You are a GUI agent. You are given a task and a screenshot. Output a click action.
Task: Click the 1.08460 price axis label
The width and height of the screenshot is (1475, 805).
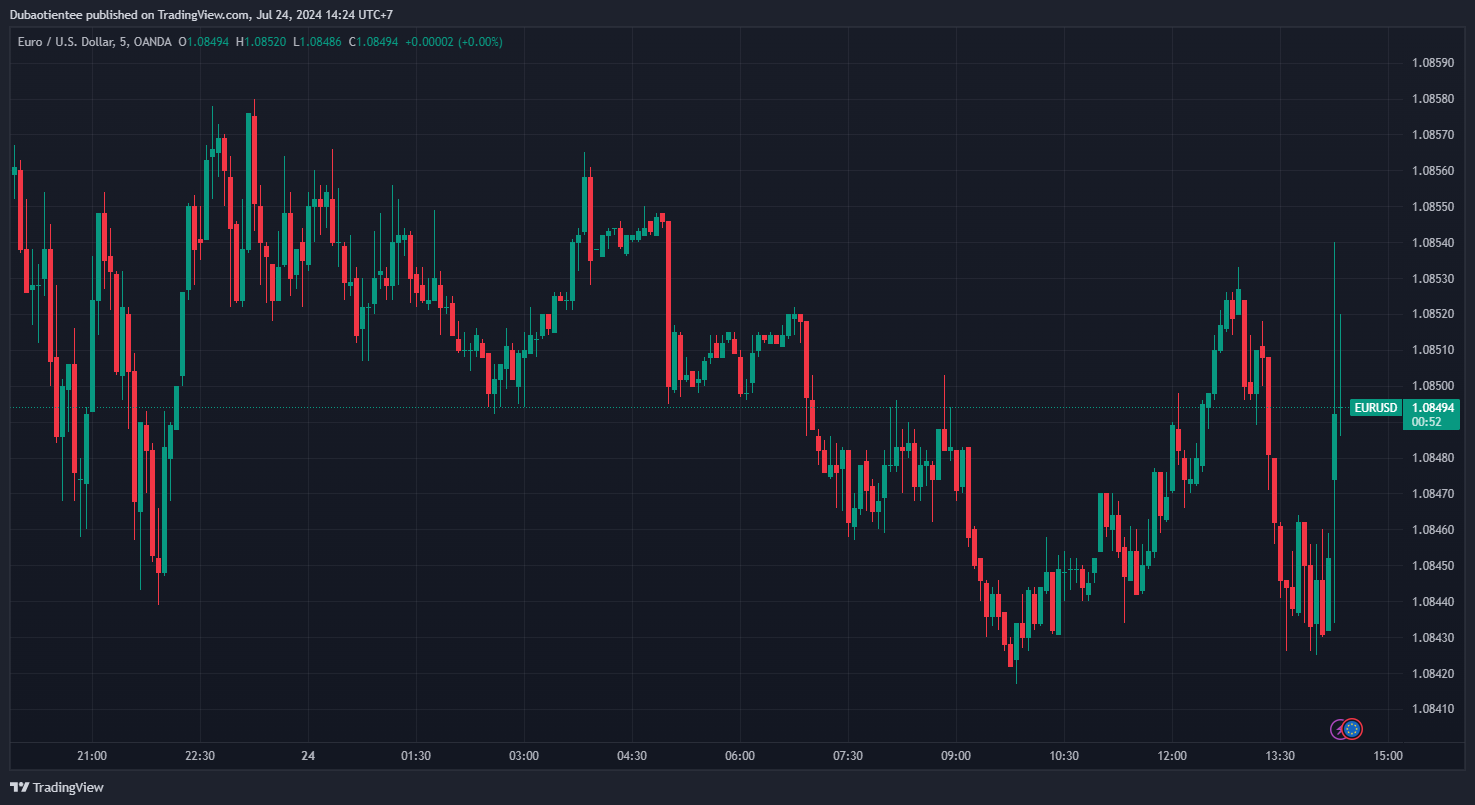[1433, 530]
